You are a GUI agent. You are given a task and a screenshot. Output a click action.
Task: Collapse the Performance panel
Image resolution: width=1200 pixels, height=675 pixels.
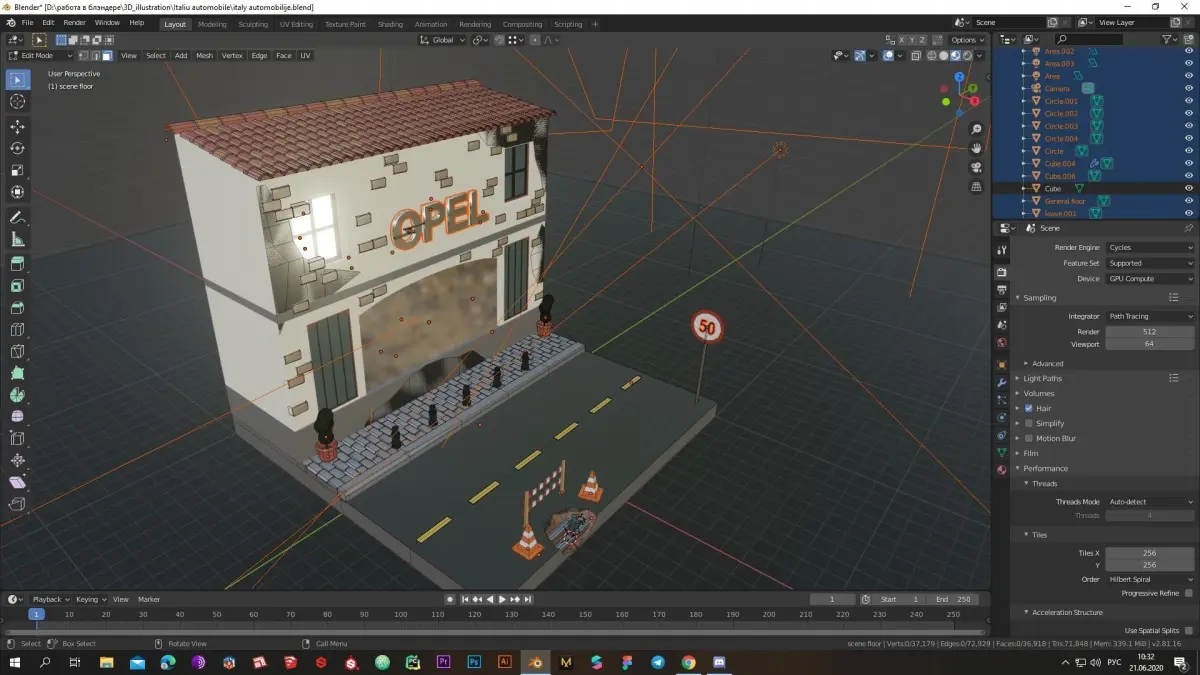1045,468
